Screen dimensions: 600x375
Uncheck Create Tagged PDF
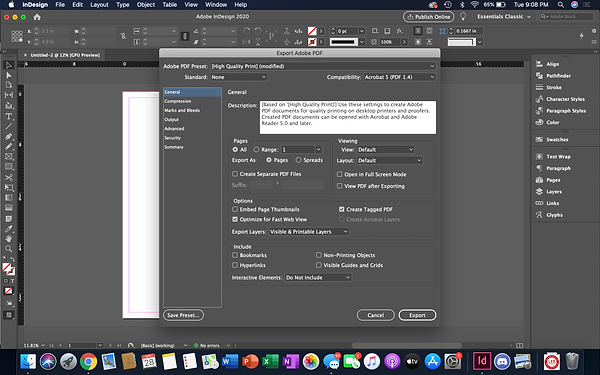point(341,209)
